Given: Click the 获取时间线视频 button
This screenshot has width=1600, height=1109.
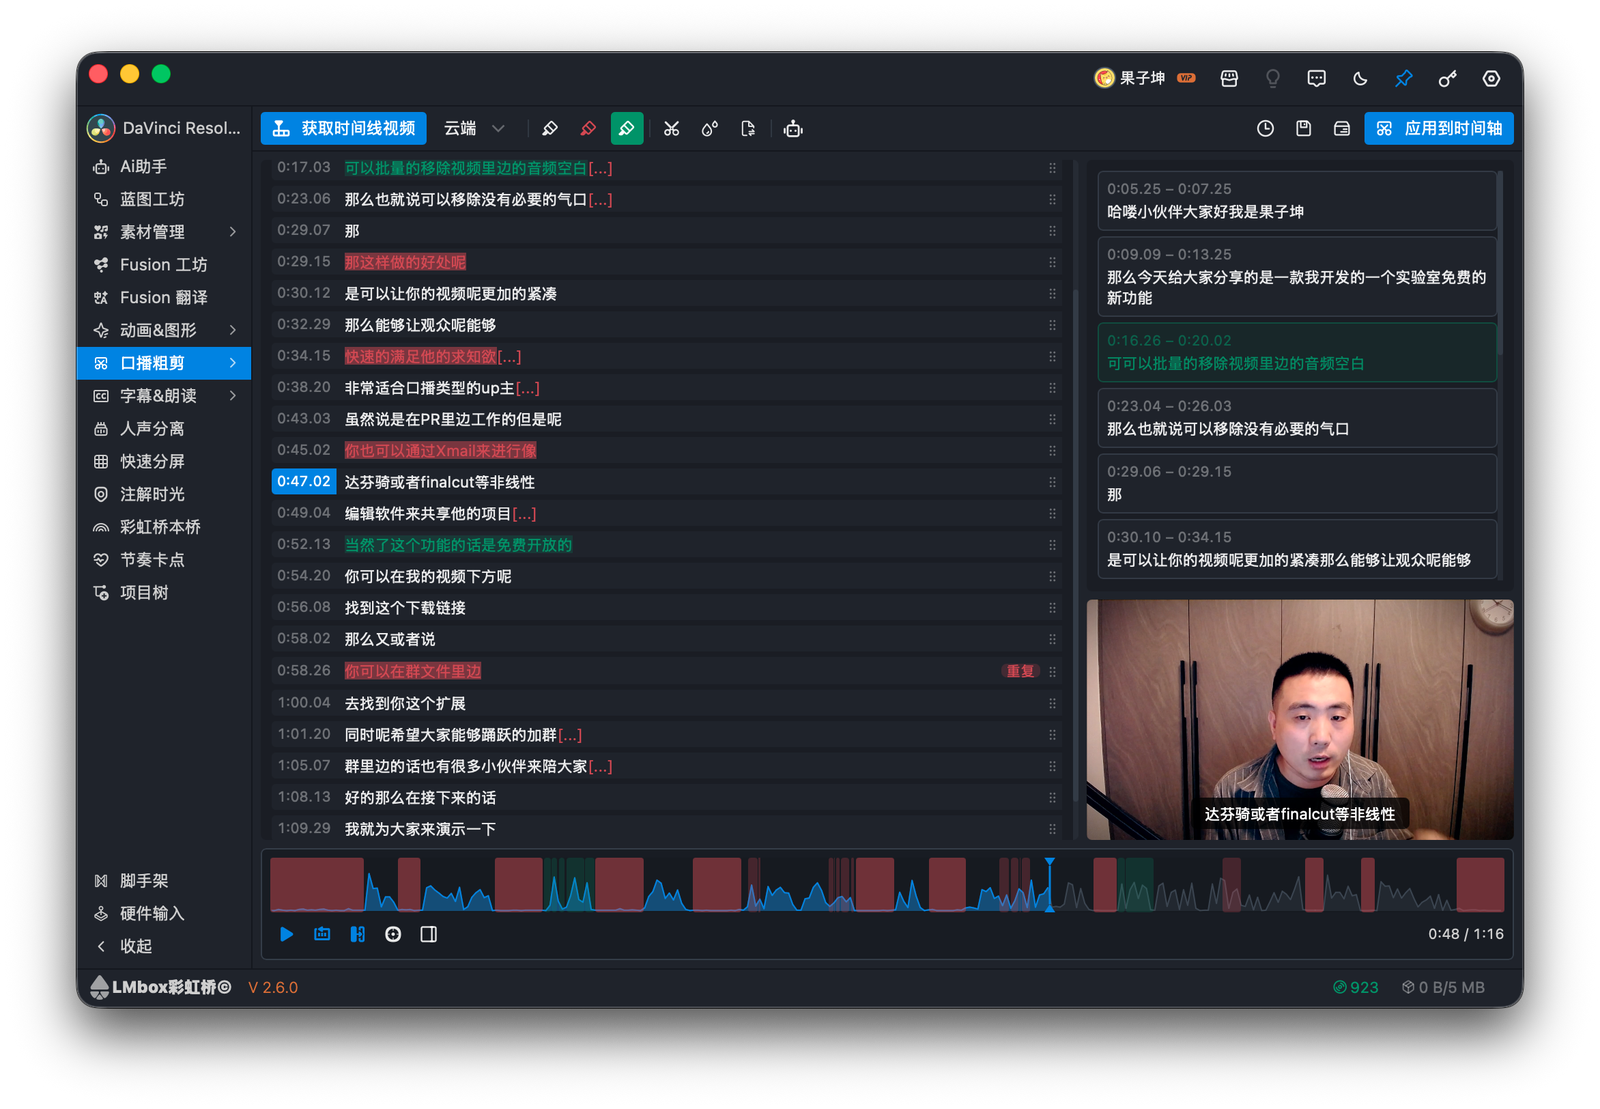Looking at the screenshot, I should coord(344,129).
